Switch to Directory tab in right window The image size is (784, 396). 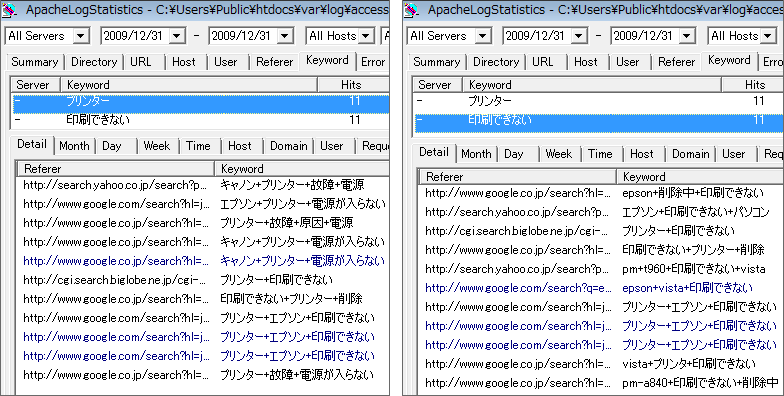496,62
